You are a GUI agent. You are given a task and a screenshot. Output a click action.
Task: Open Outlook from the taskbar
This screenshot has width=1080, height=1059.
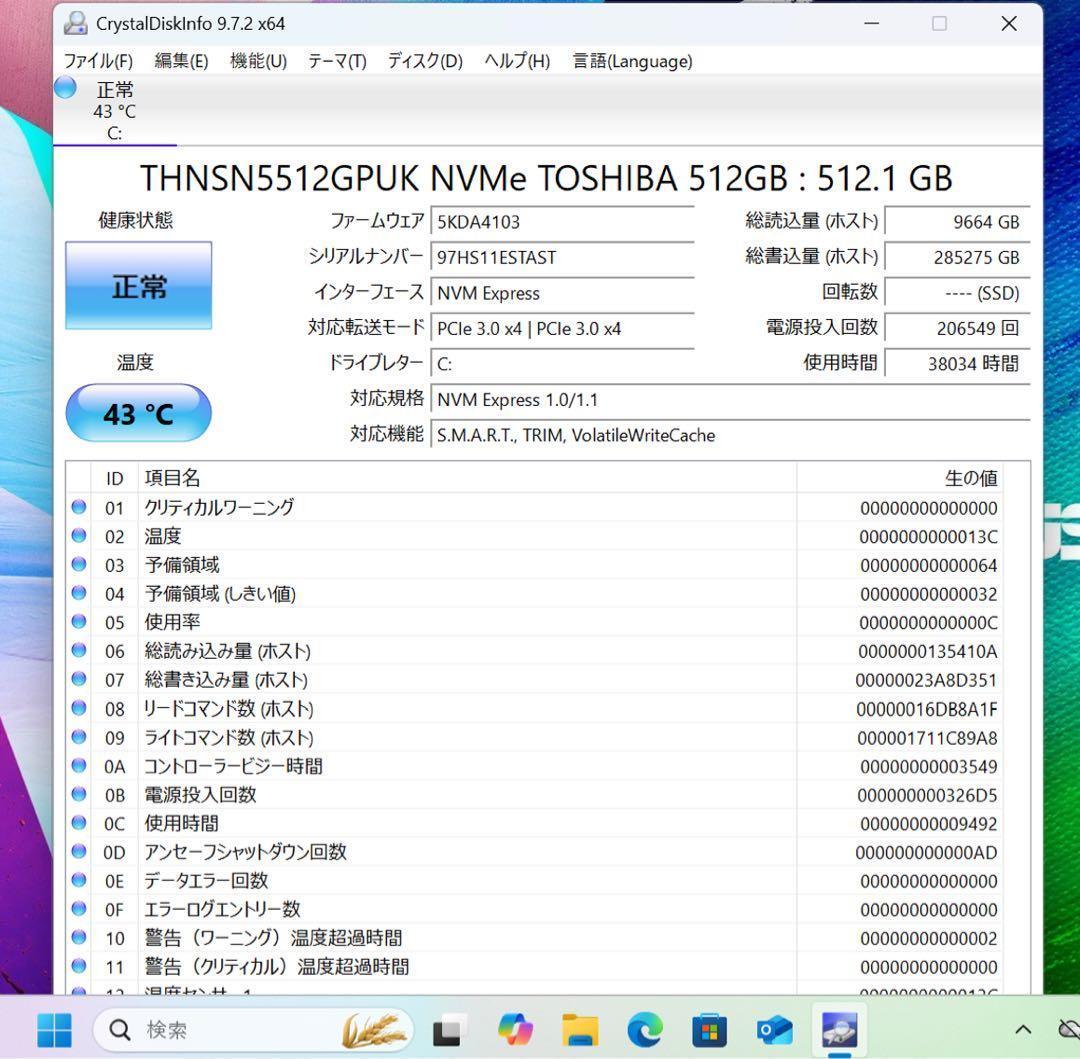(x=773, y=1029)
